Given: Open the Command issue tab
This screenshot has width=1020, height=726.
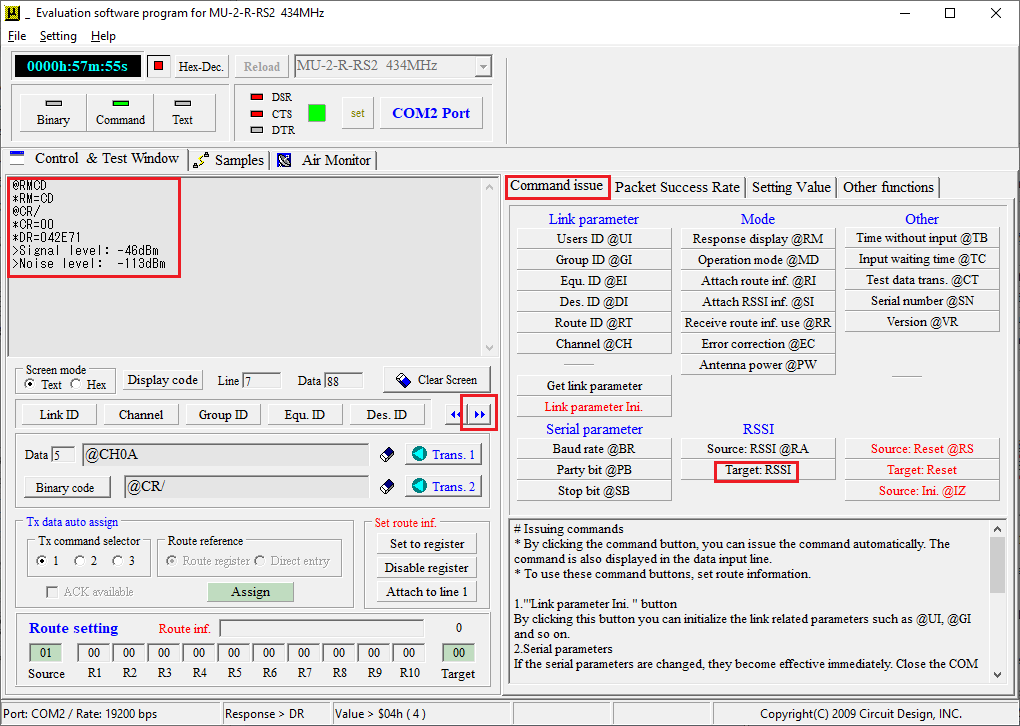Looking at the screenshot, I should click(x=557, y=186).
